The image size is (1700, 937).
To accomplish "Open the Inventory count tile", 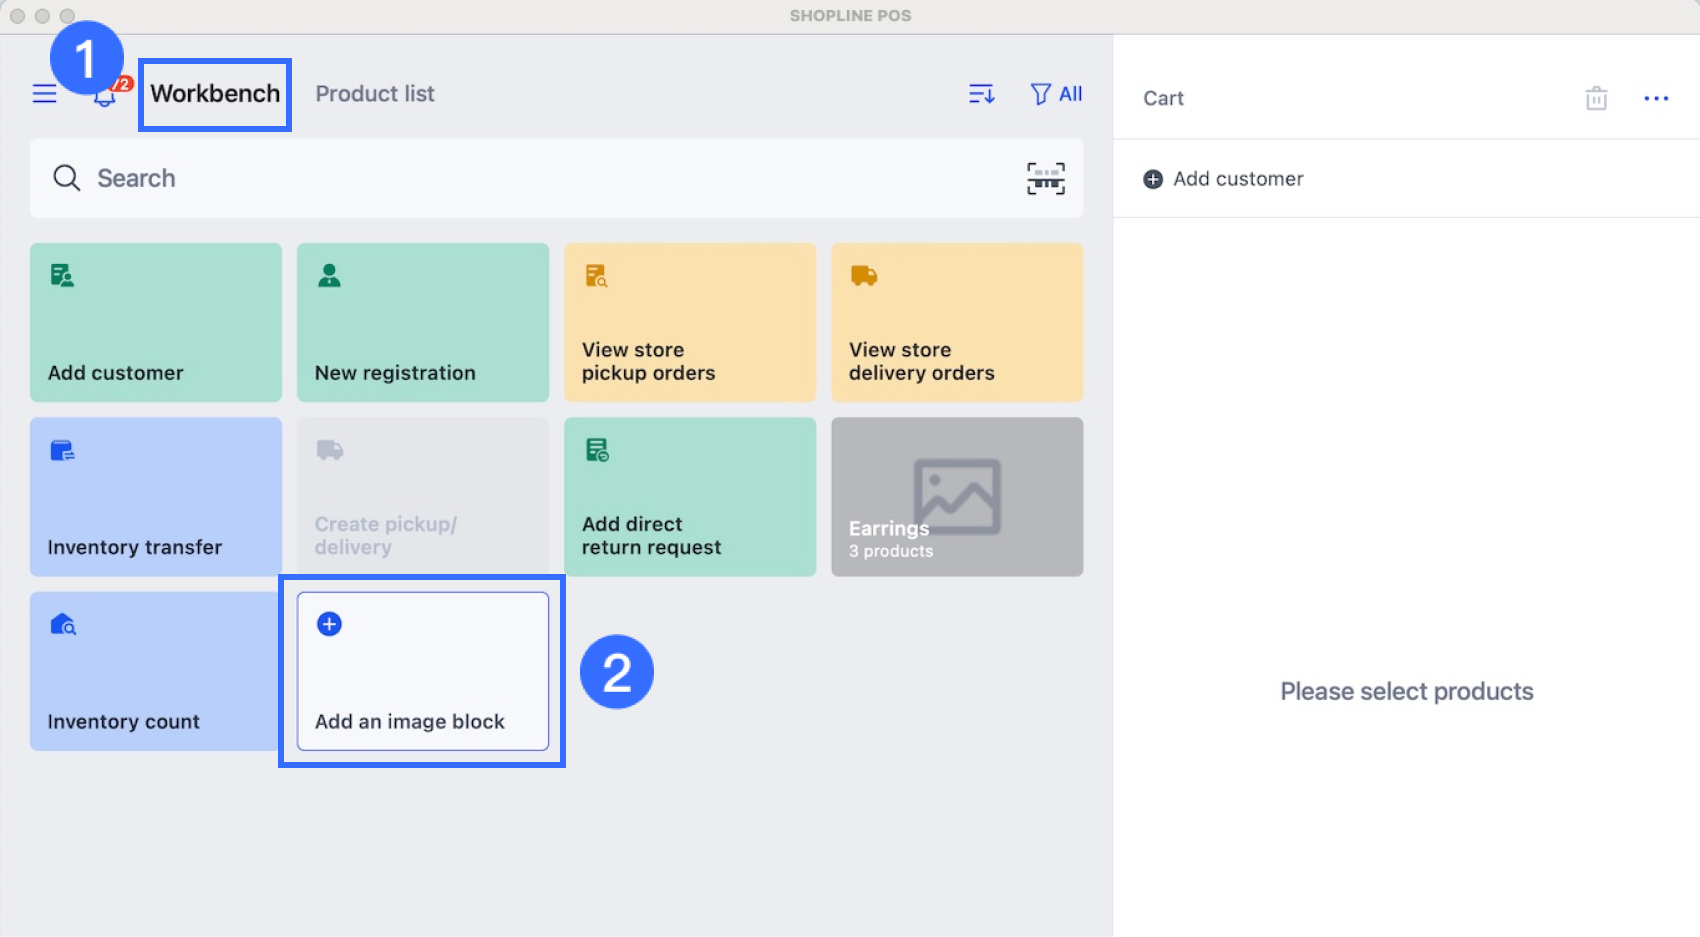I will [x=154, y=670].
